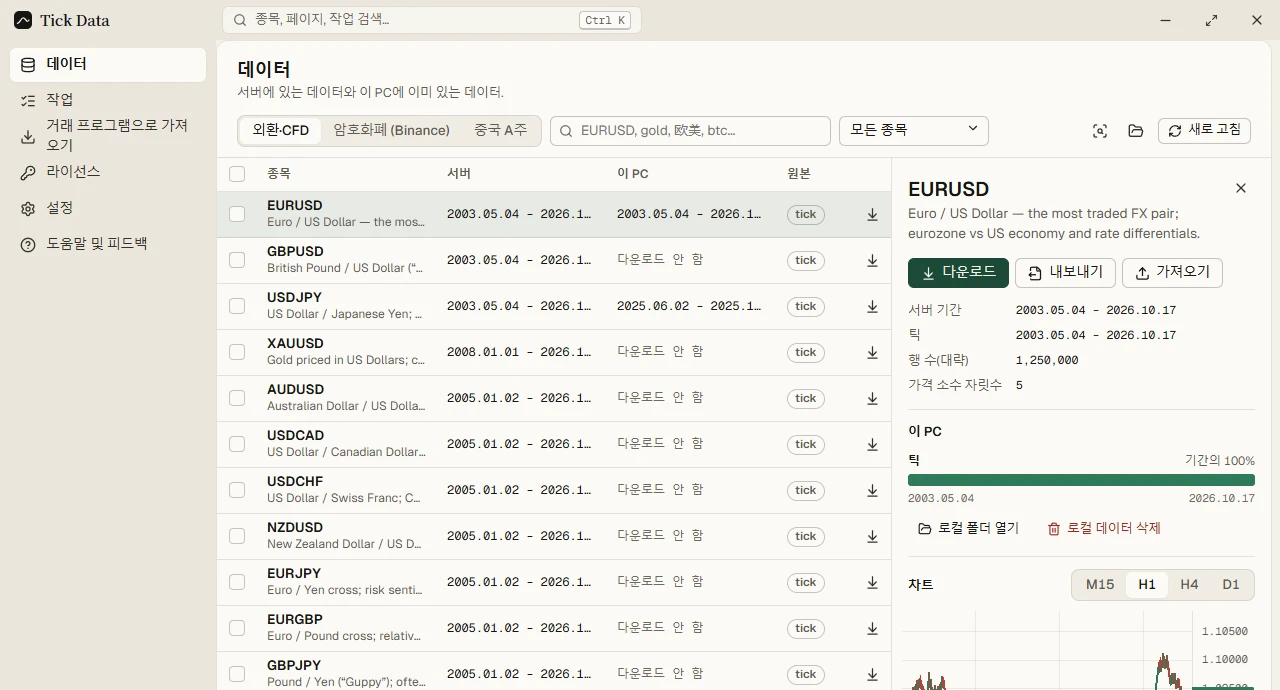Check the USDCHF row checkbox
The width and height of the screenshot is (1280, 690).
[237, 490]
